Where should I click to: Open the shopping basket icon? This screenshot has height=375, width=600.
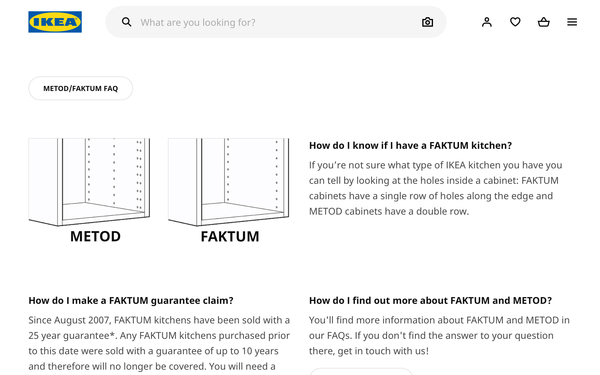544,22
